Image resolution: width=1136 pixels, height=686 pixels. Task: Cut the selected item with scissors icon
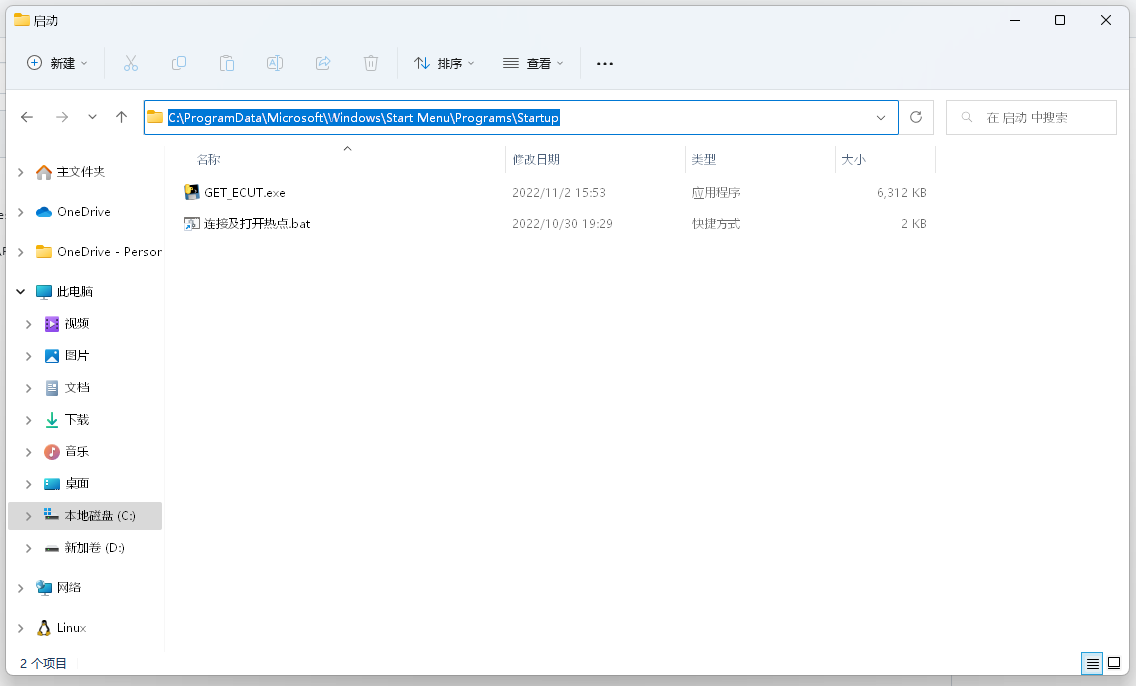pos(131,63)
